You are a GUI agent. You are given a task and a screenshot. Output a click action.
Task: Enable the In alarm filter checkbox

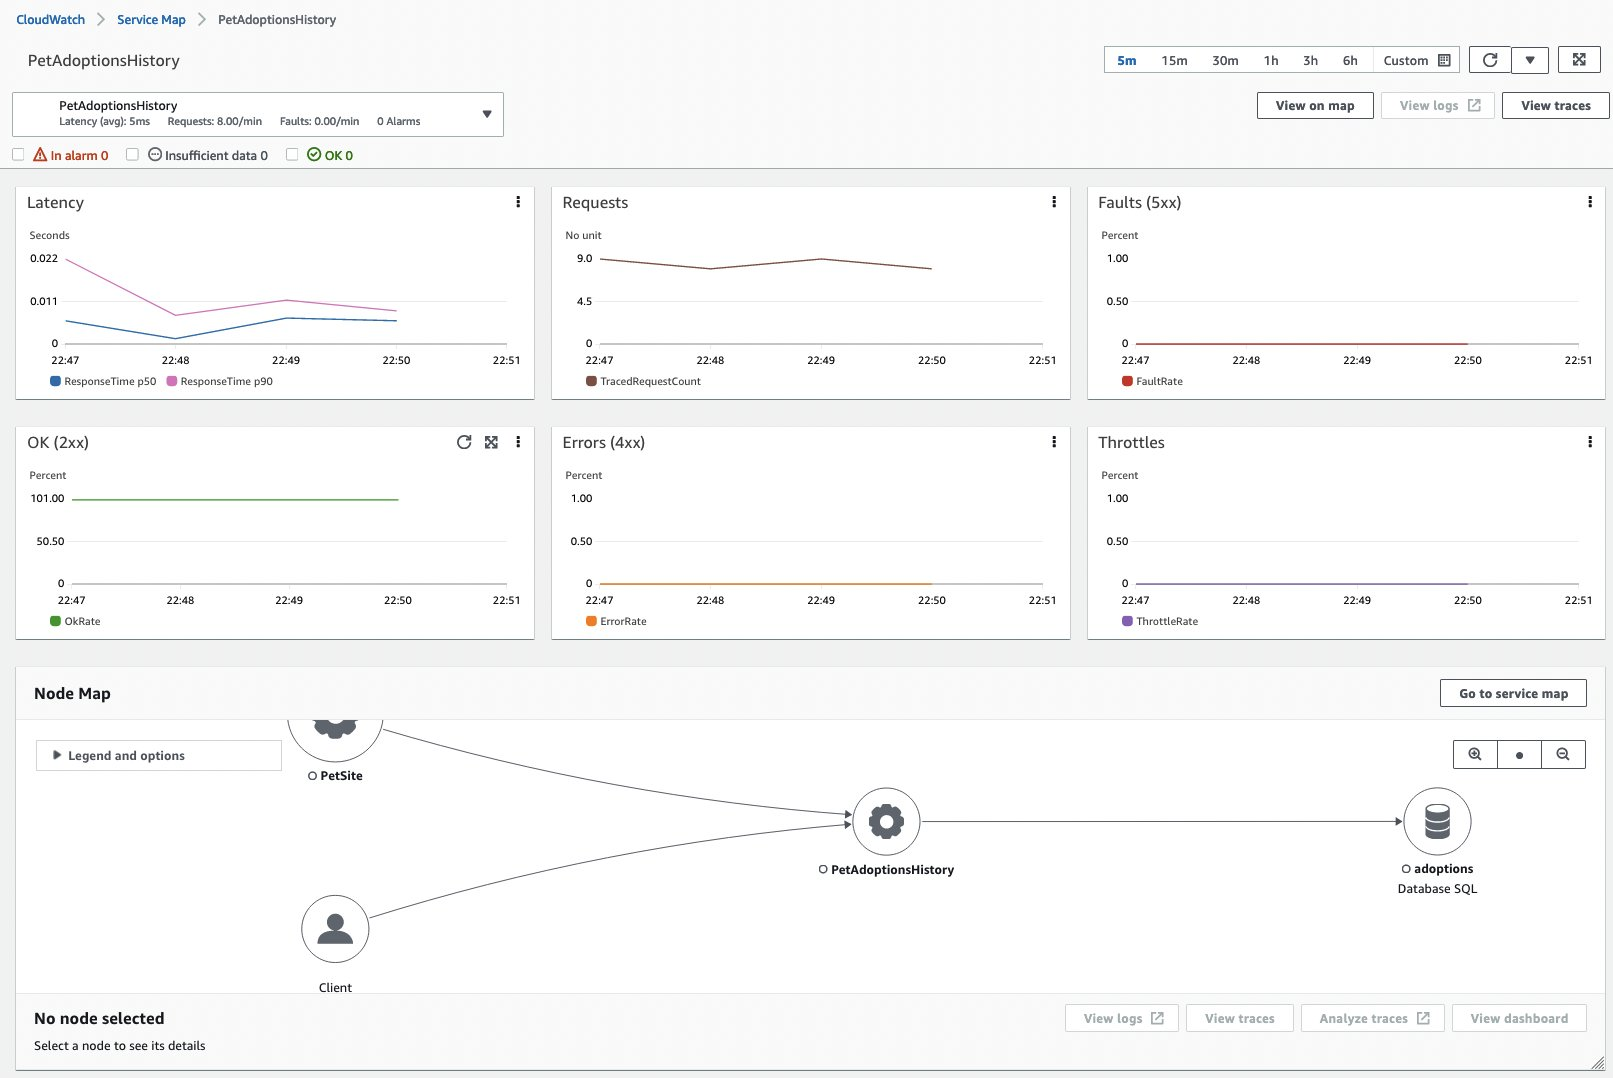coord(18,154)
